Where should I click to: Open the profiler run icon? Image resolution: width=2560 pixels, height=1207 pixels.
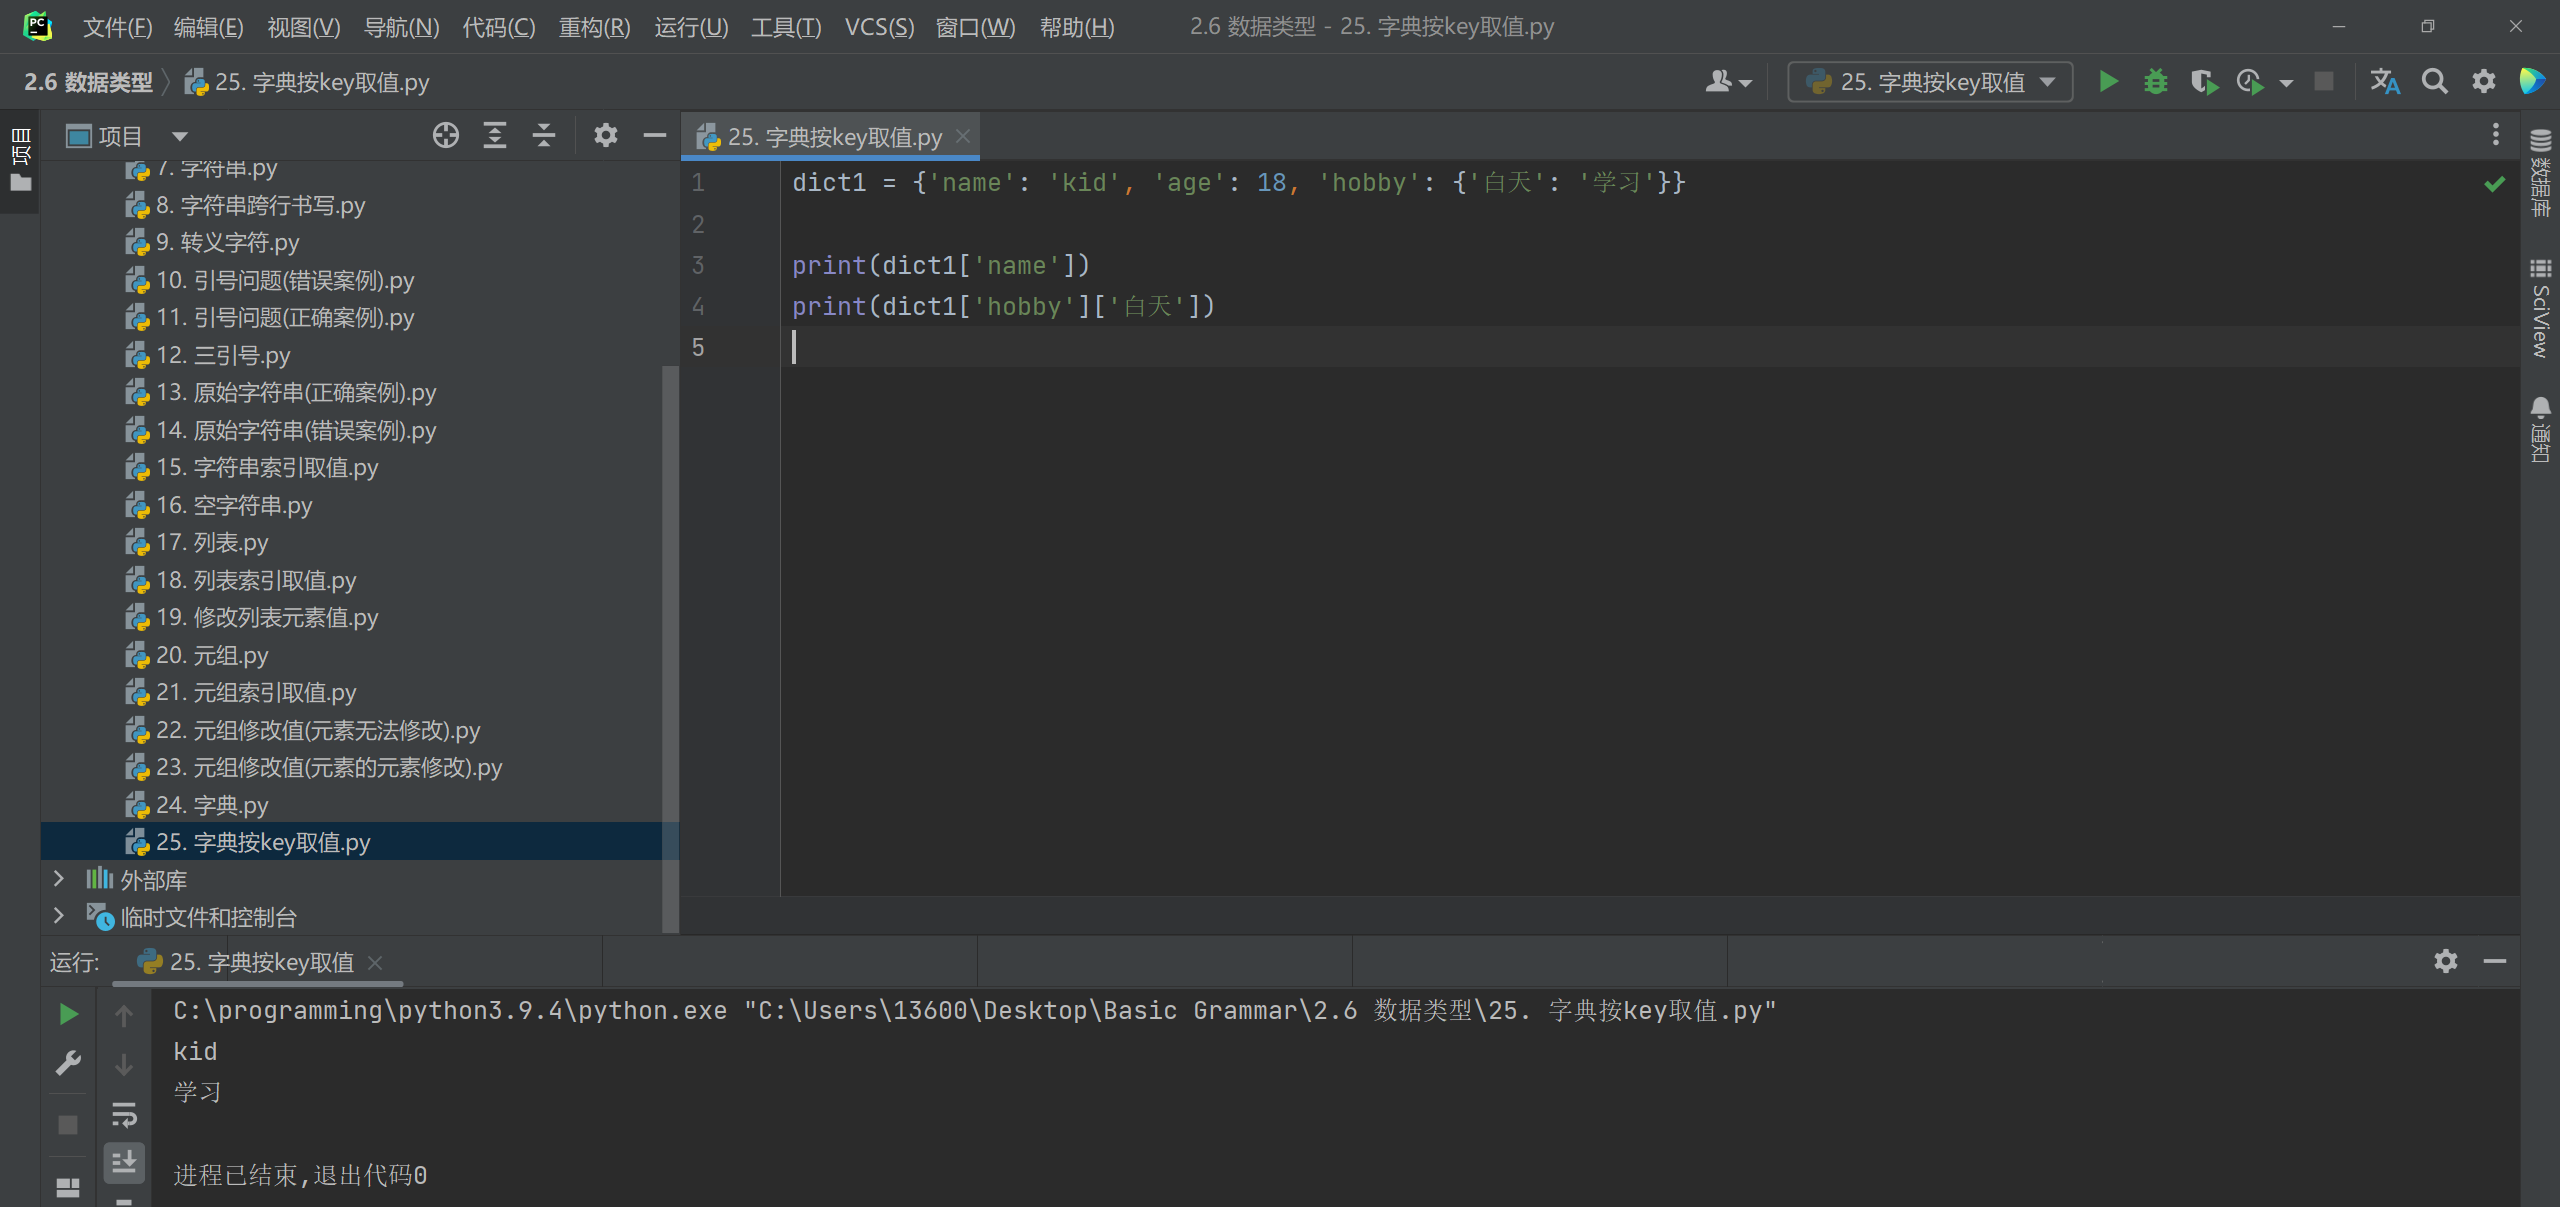[2250, 82]
